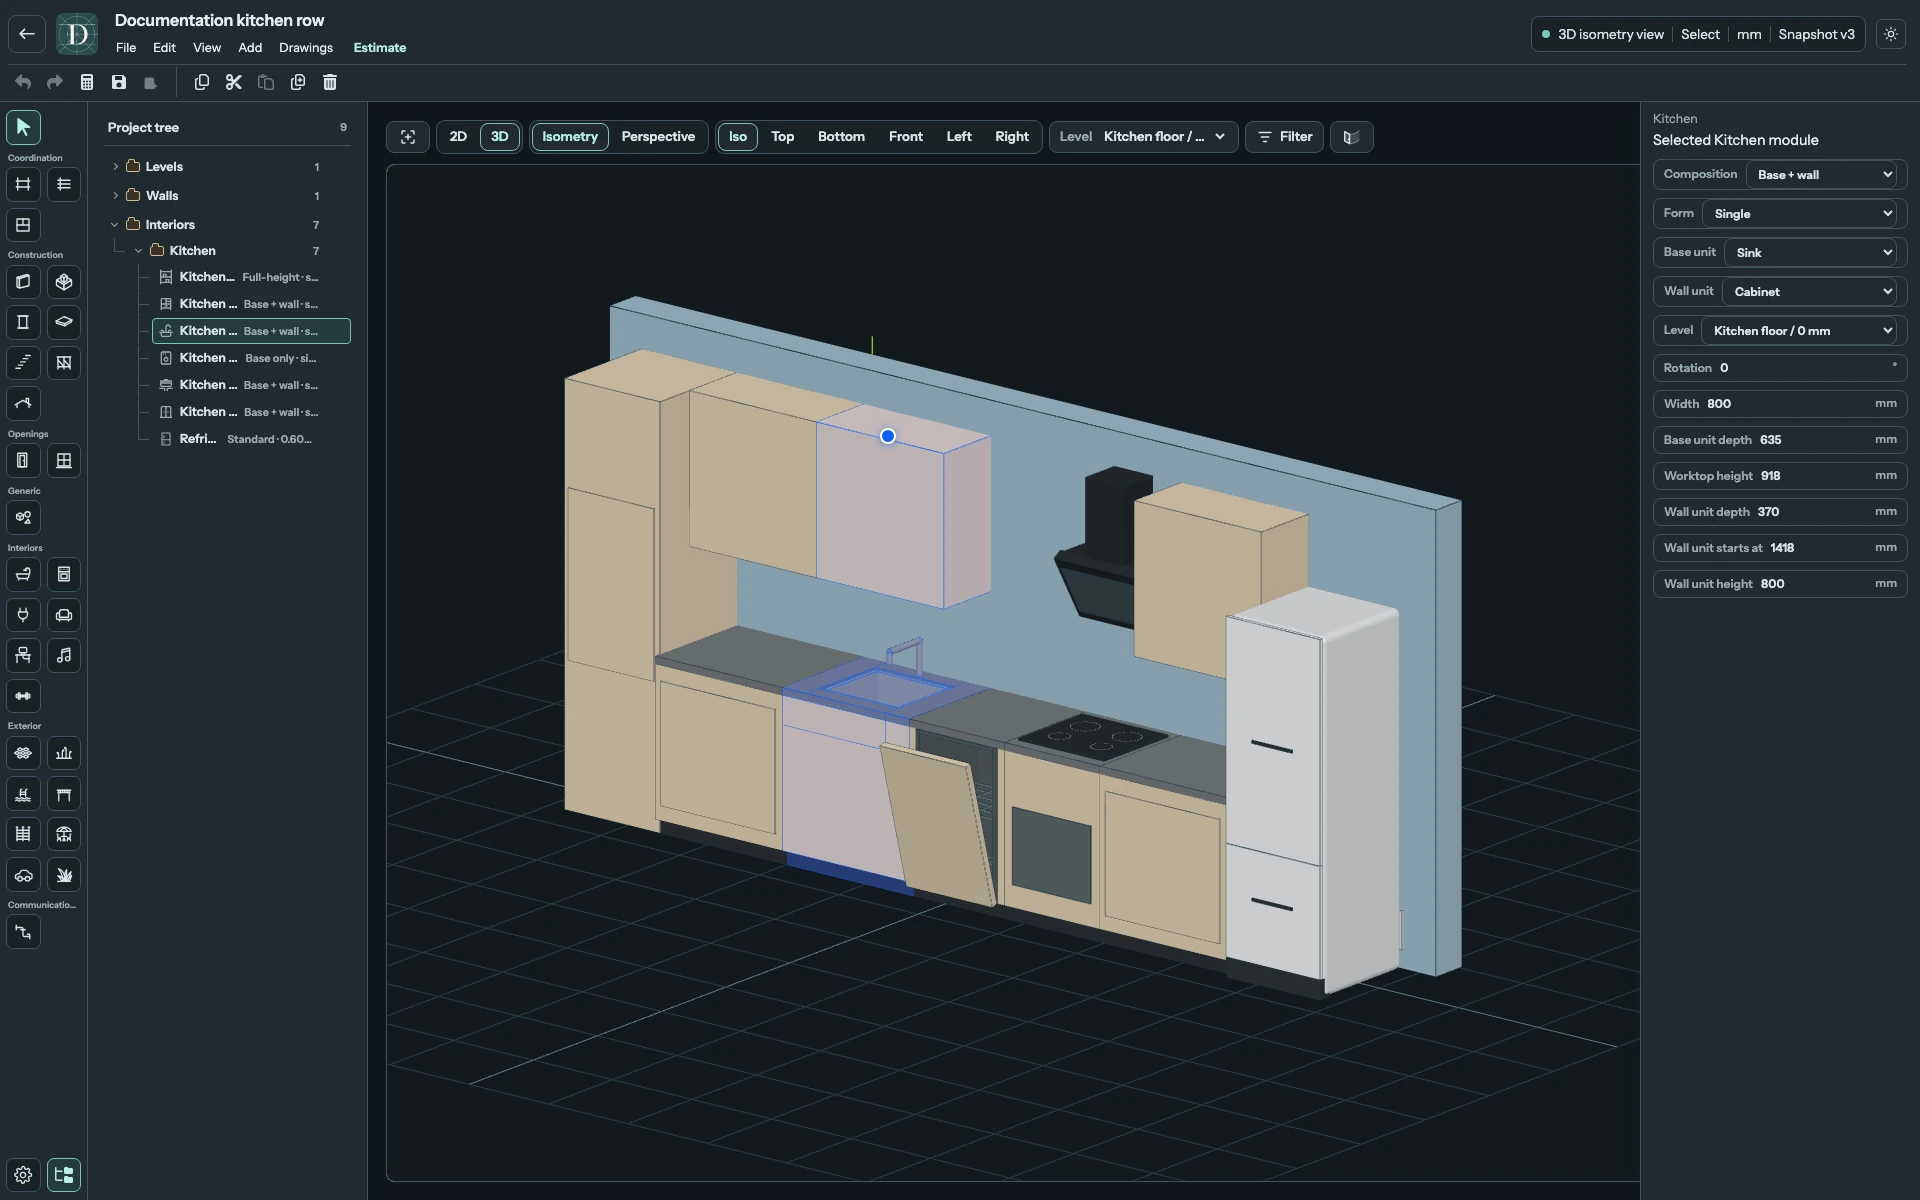Open the Estimate menu
The width and height of the screenshot is (1920, 1200).
380,48
